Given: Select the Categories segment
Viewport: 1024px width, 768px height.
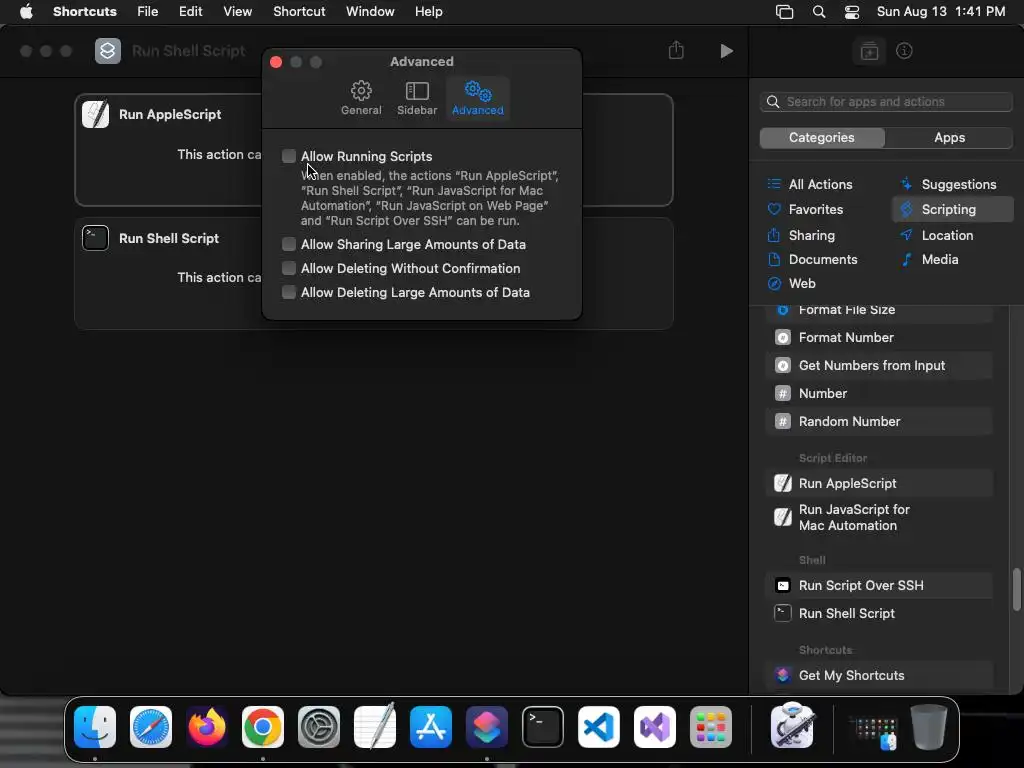Looking at the screenshot, I should point(822,138).
